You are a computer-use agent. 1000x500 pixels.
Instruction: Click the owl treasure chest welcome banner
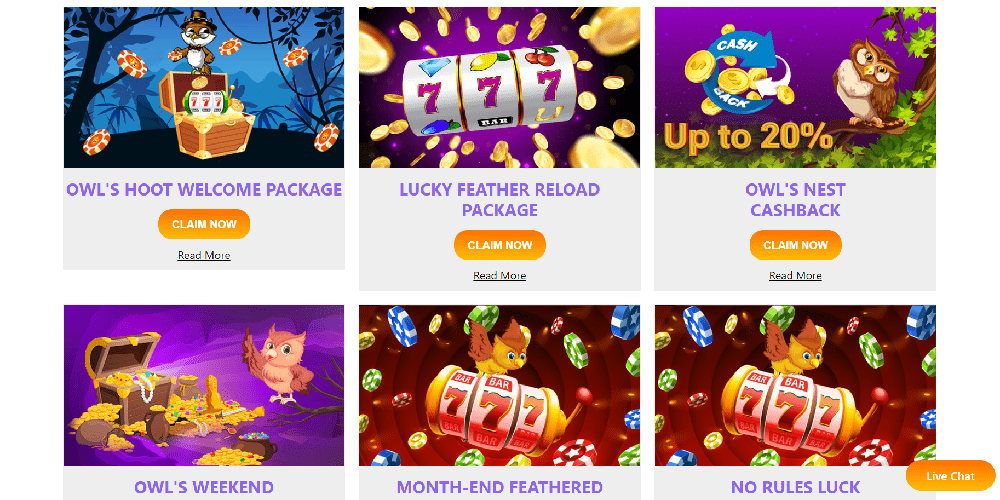[x=204, y=87]
